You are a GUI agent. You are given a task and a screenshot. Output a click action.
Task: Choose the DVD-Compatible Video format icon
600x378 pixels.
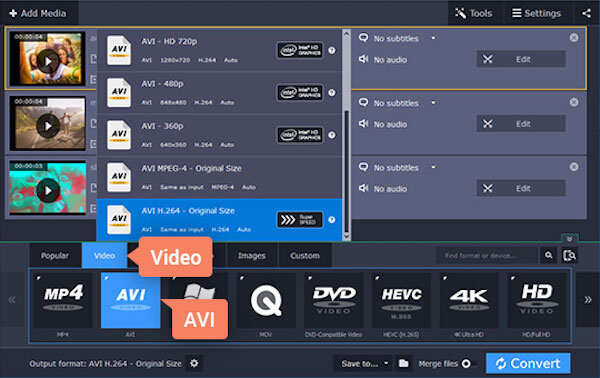(x=334, y=300)
